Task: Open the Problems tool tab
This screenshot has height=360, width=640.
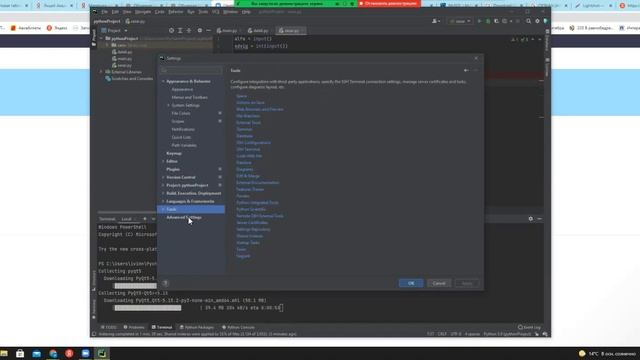Action: (134, 327)
